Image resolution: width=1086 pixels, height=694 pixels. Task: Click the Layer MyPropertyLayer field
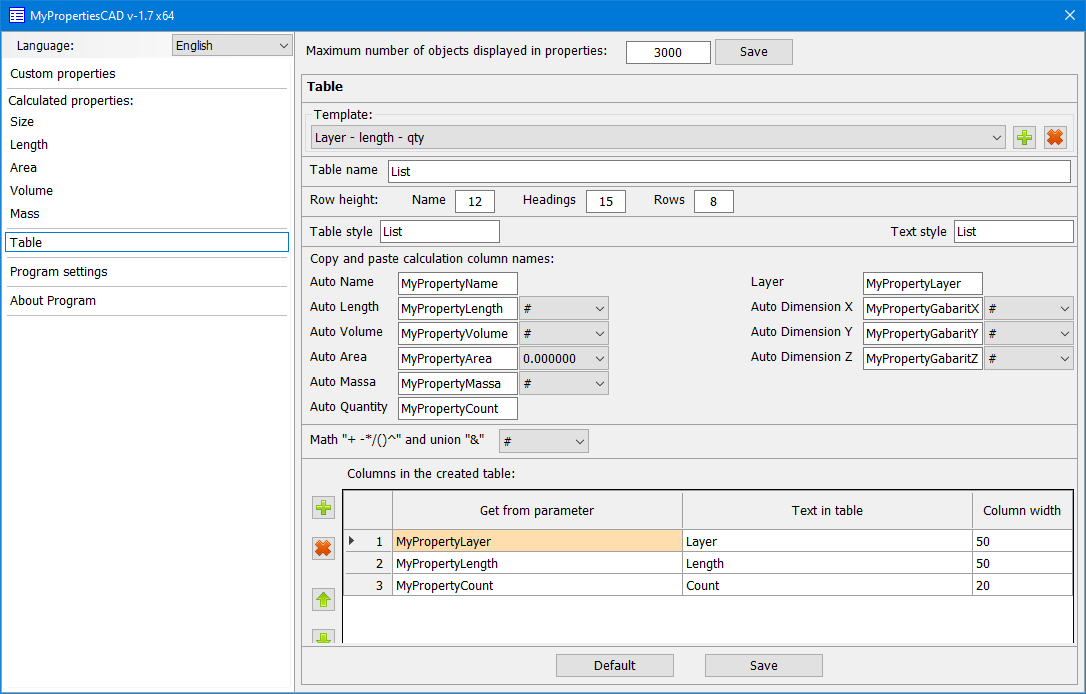click(923, 284)
